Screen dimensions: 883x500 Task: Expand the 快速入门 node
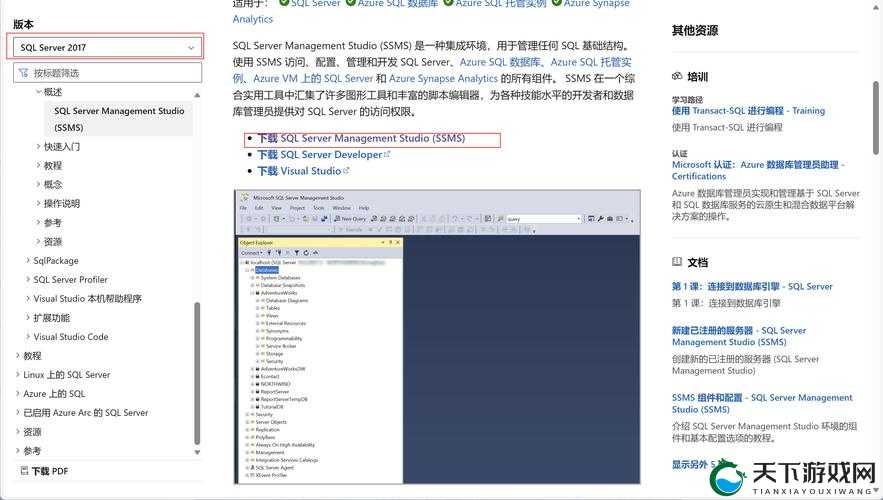coord(38,146)
